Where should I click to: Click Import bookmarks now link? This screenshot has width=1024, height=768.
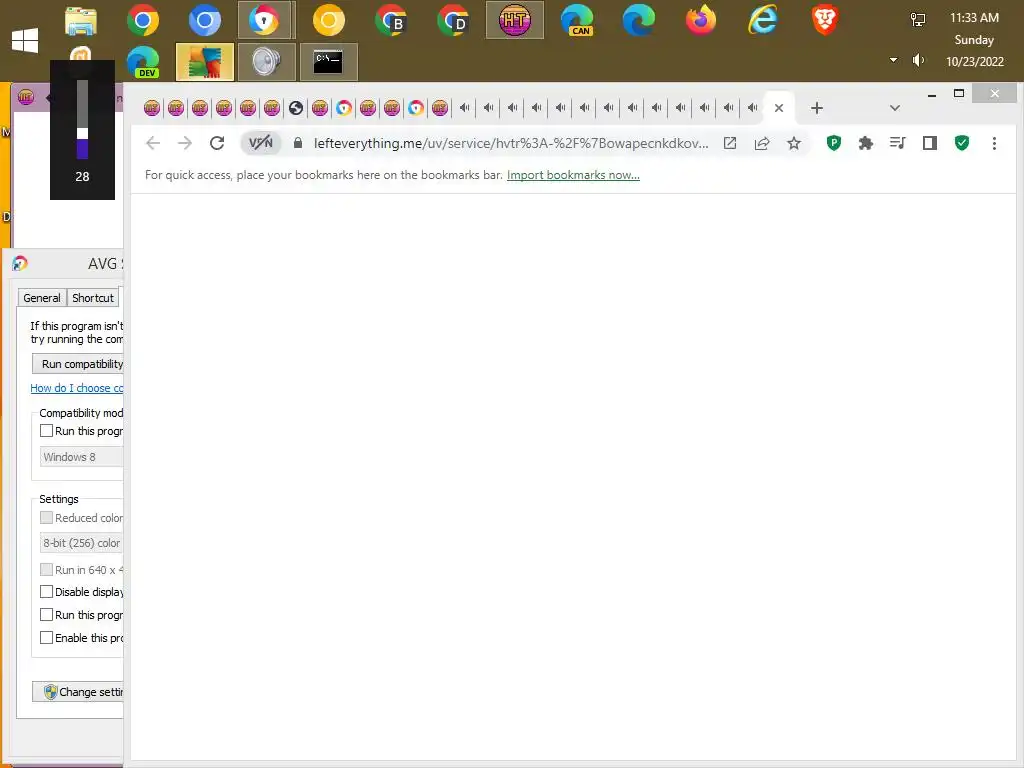tap(573, 175)
